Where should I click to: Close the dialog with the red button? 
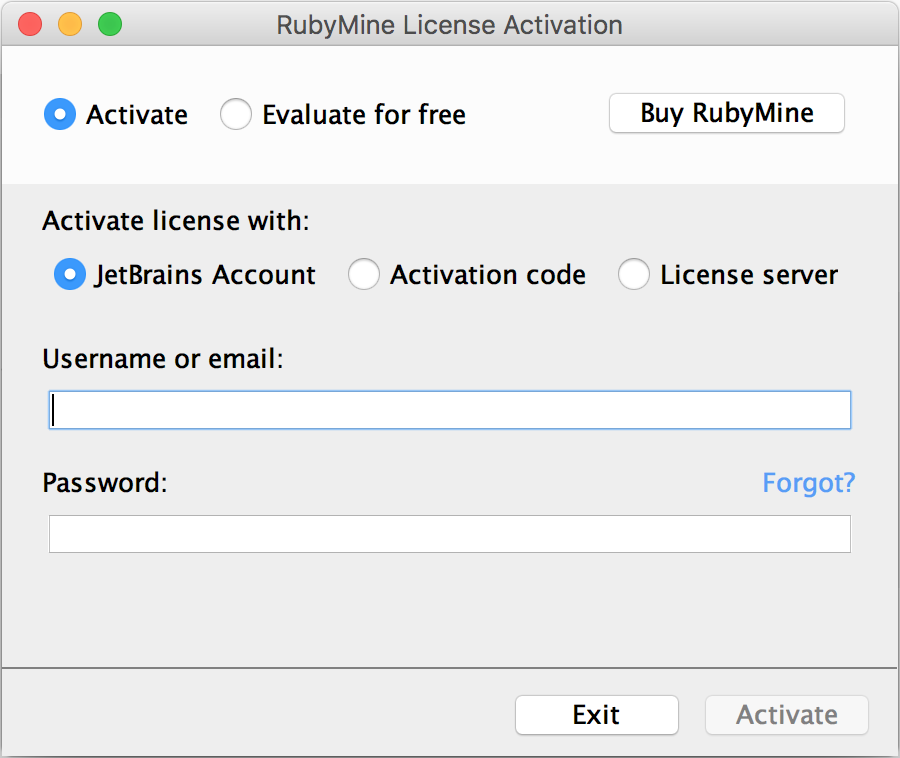click(30, 24)
